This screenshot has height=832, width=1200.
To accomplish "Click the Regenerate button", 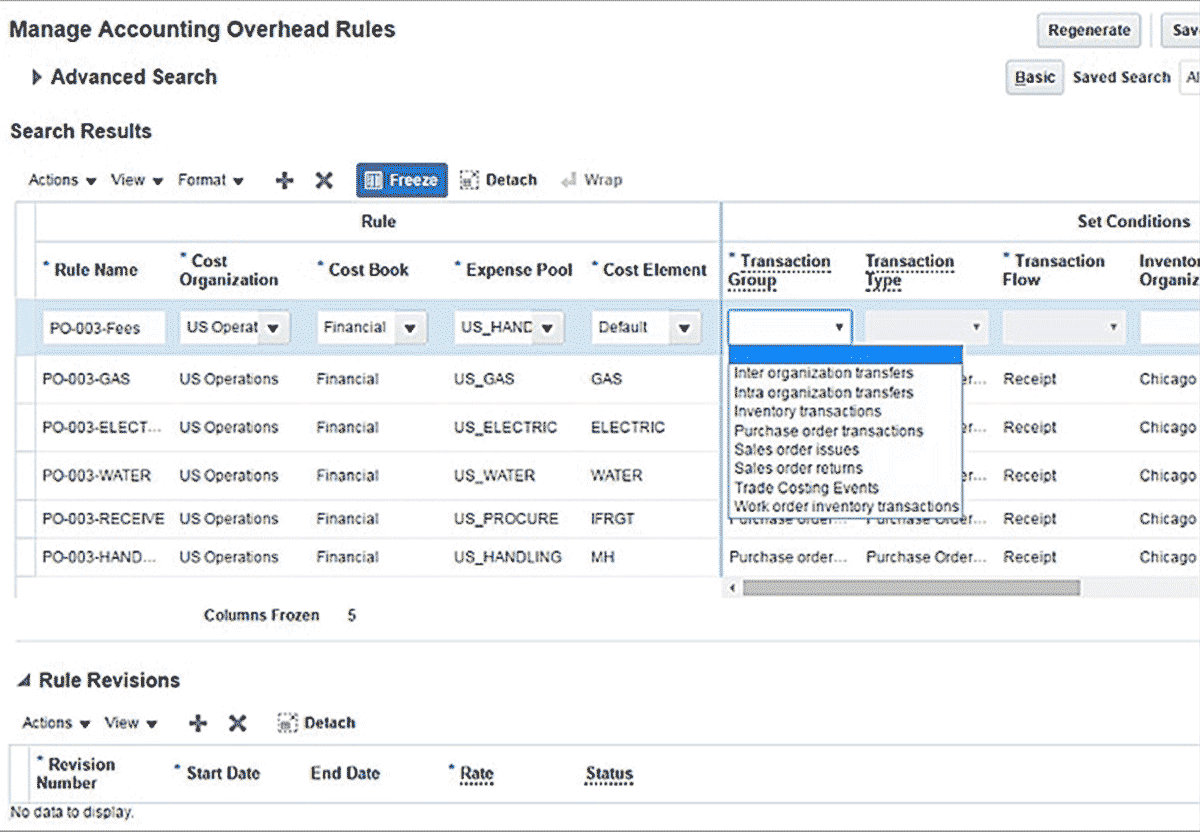I will click(x=1089, y=31).
